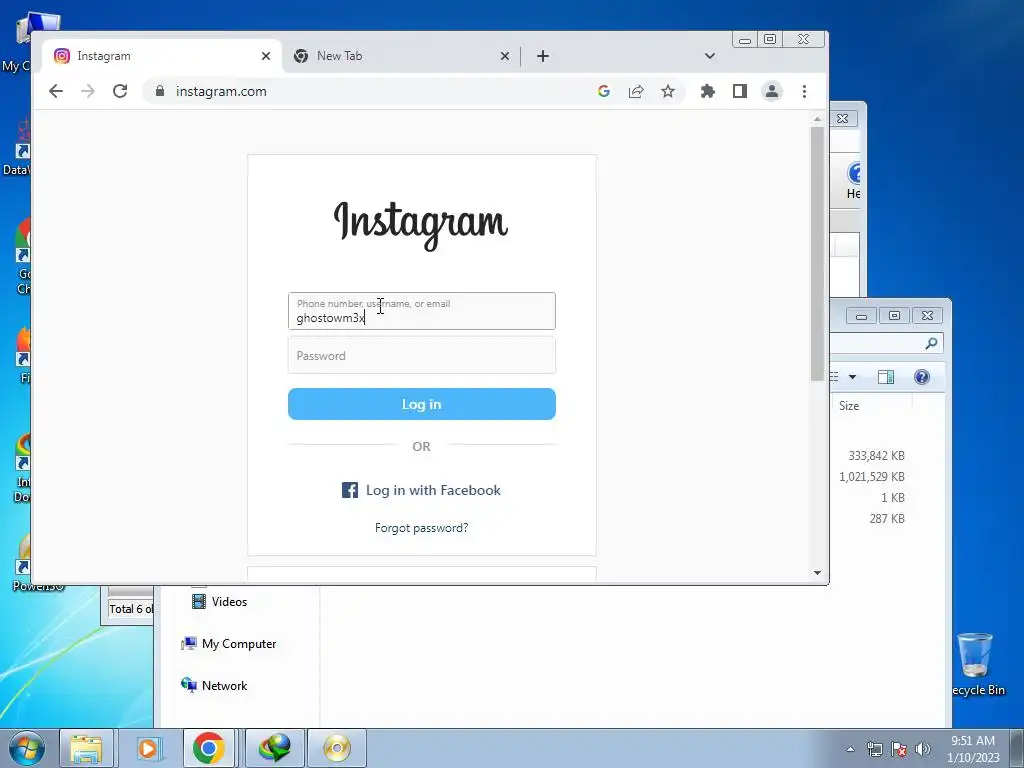Screen dimensions: 1024x768
Task: Open the Chrome profile avatar
Action: tap(772, 91)
